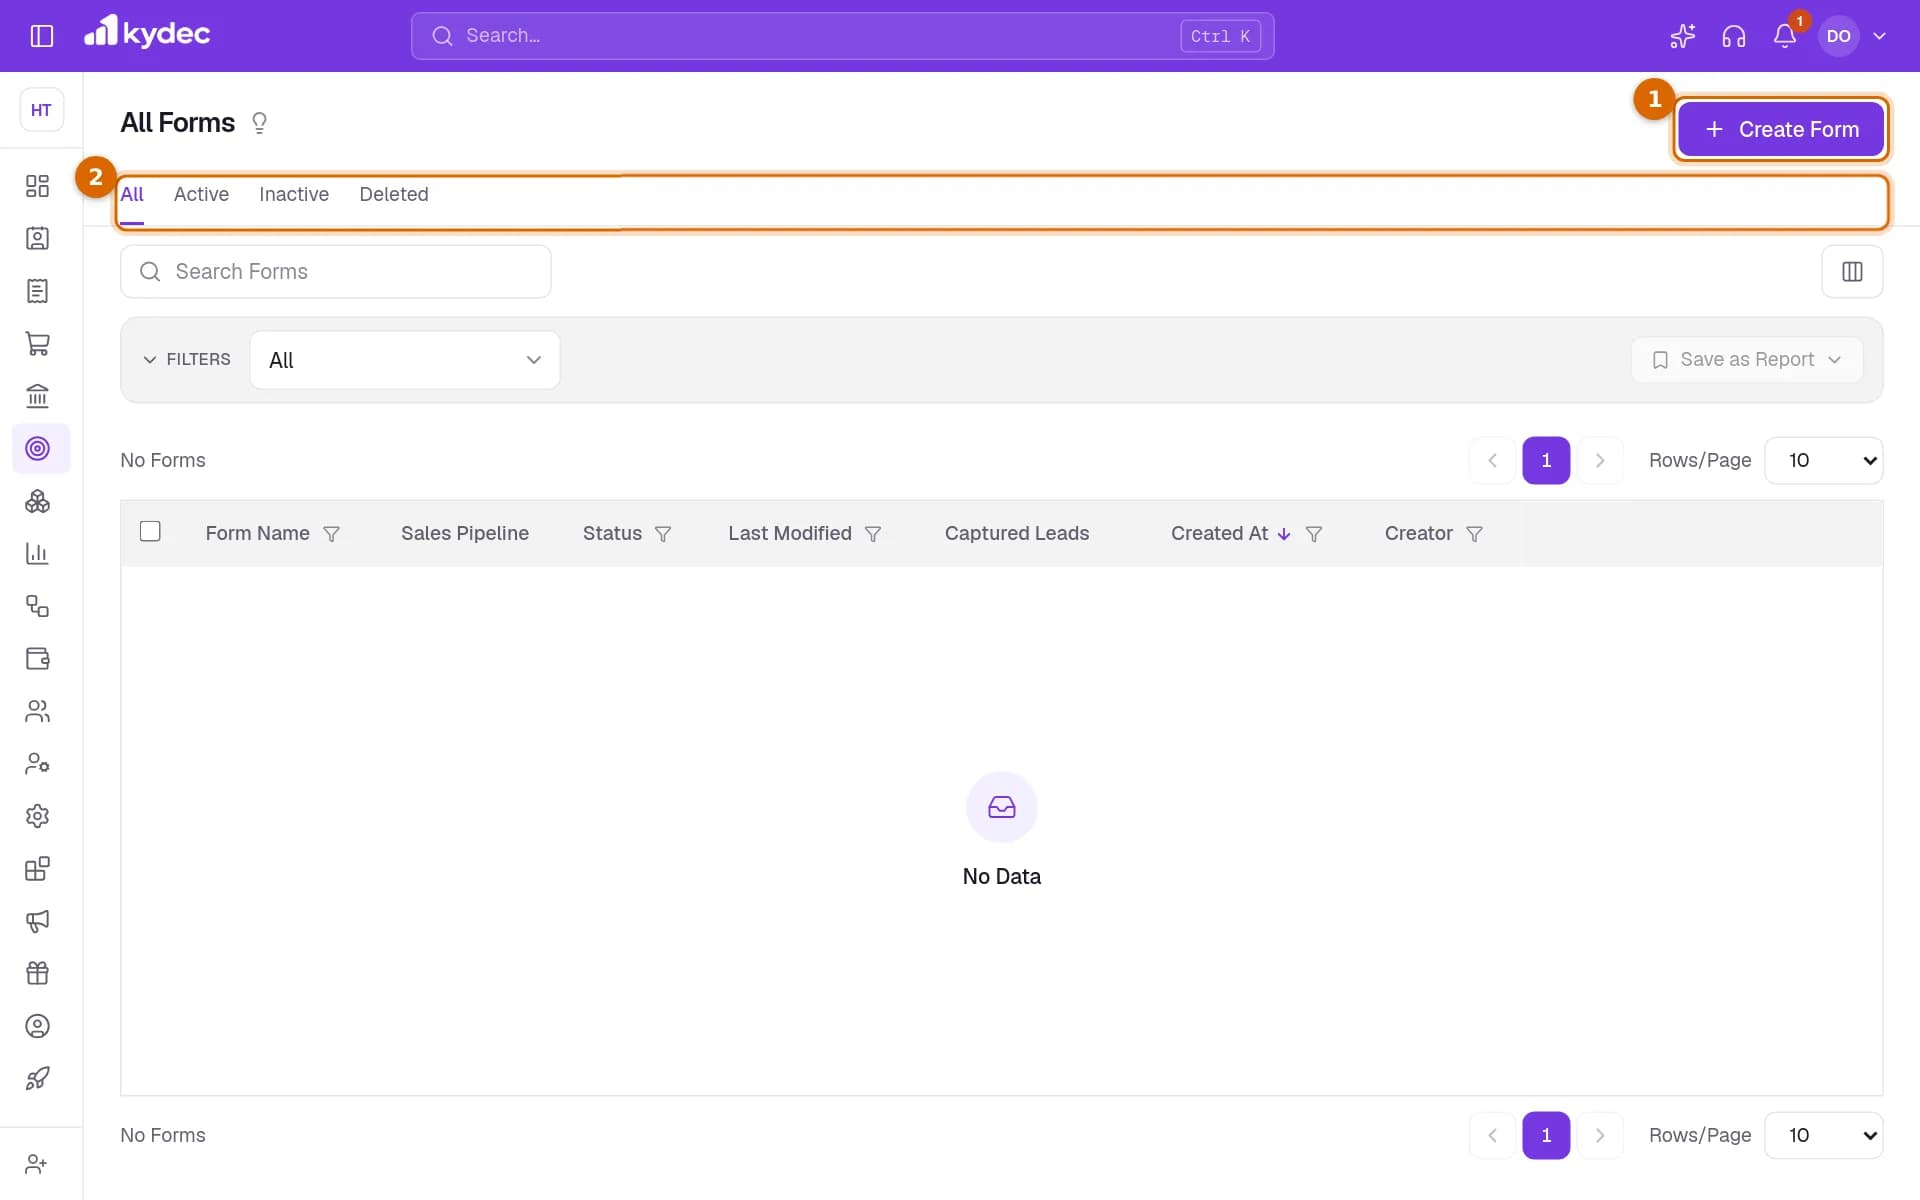Image resolution: width=1920 pixels, height=1200 pixels.
Task: Filter by Created At column
Action: click(x=1314, y=535)
